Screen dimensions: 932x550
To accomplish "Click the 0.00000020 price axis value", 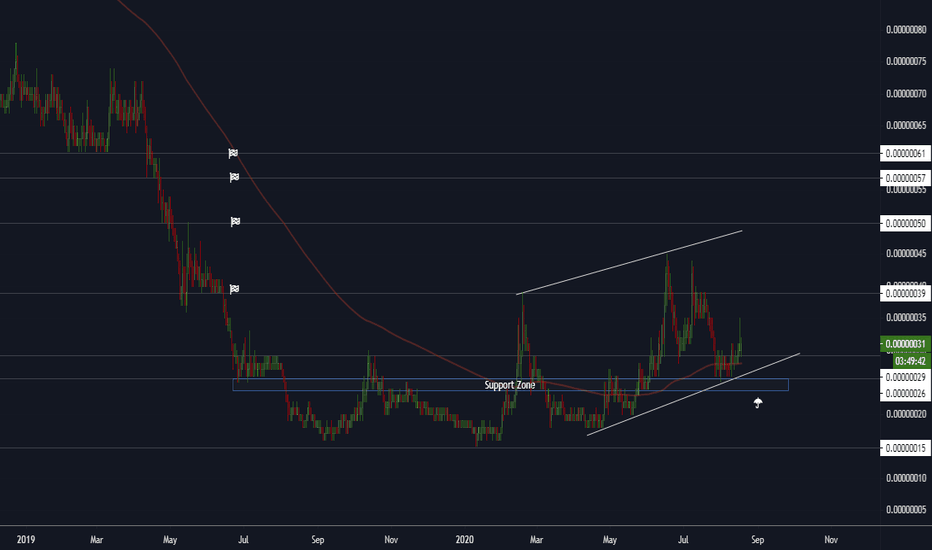I will (906, 414).
